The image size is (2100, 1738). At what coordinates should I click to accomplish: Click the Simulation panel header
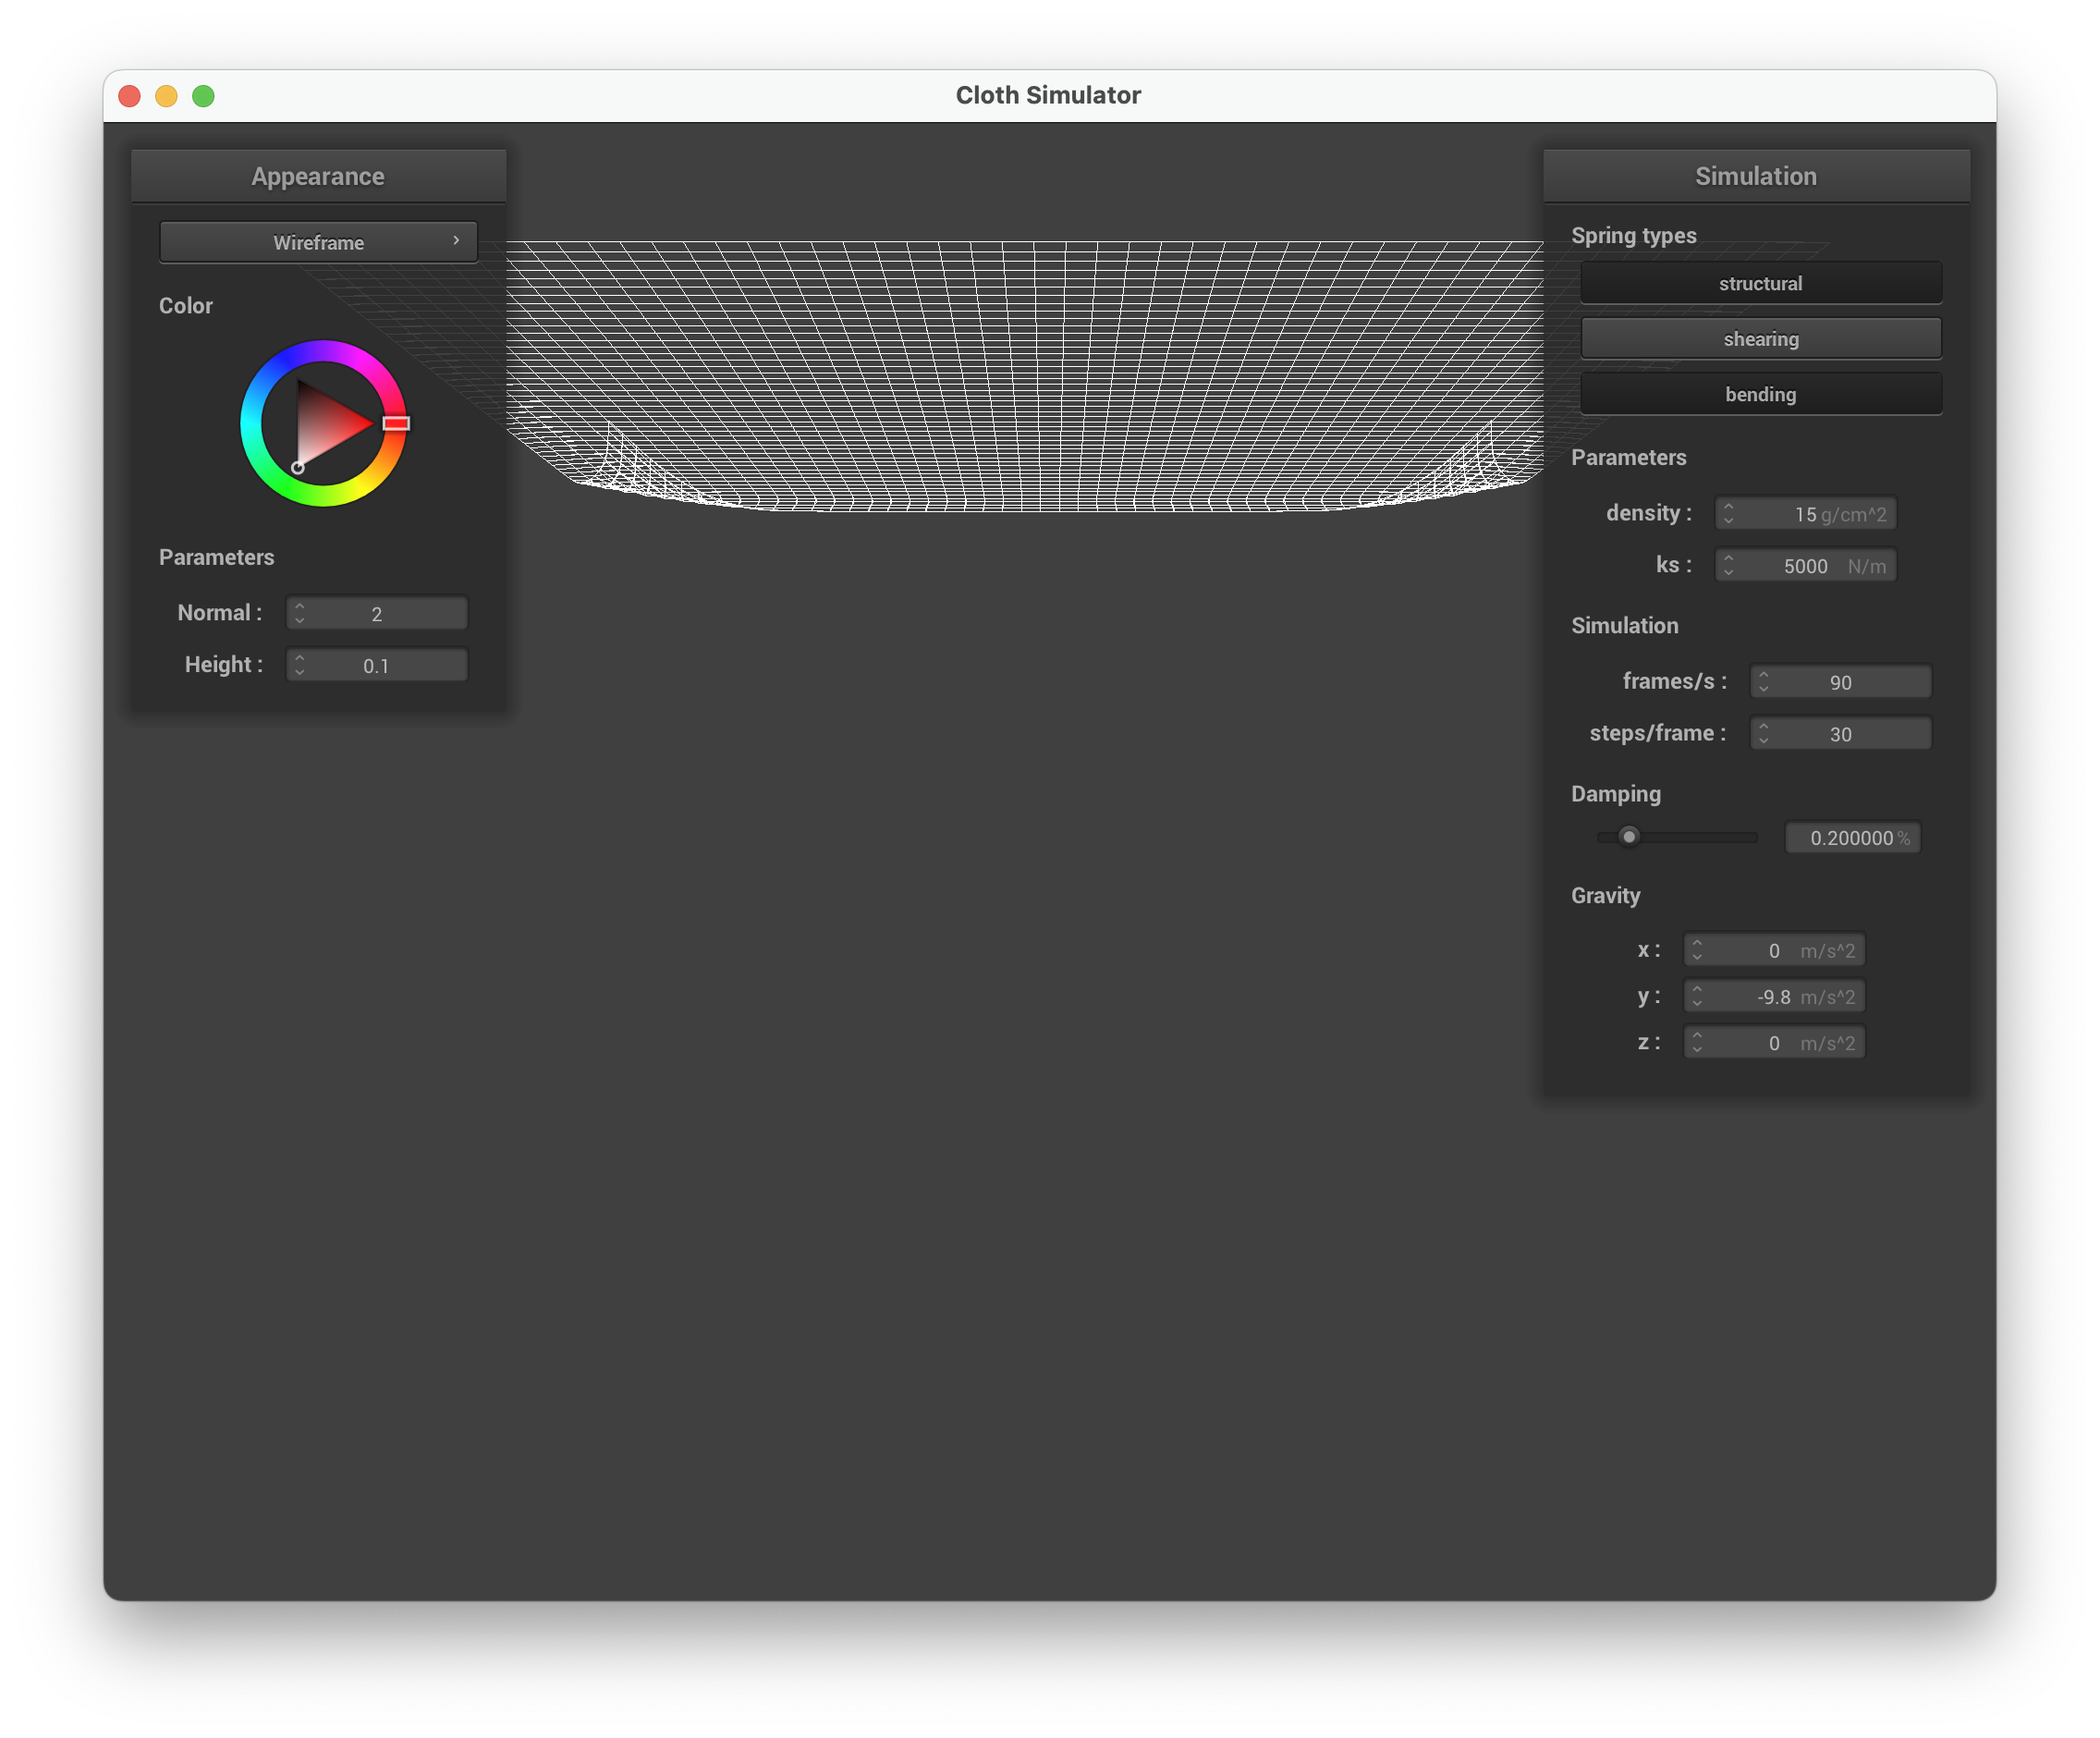(1755, 177)
